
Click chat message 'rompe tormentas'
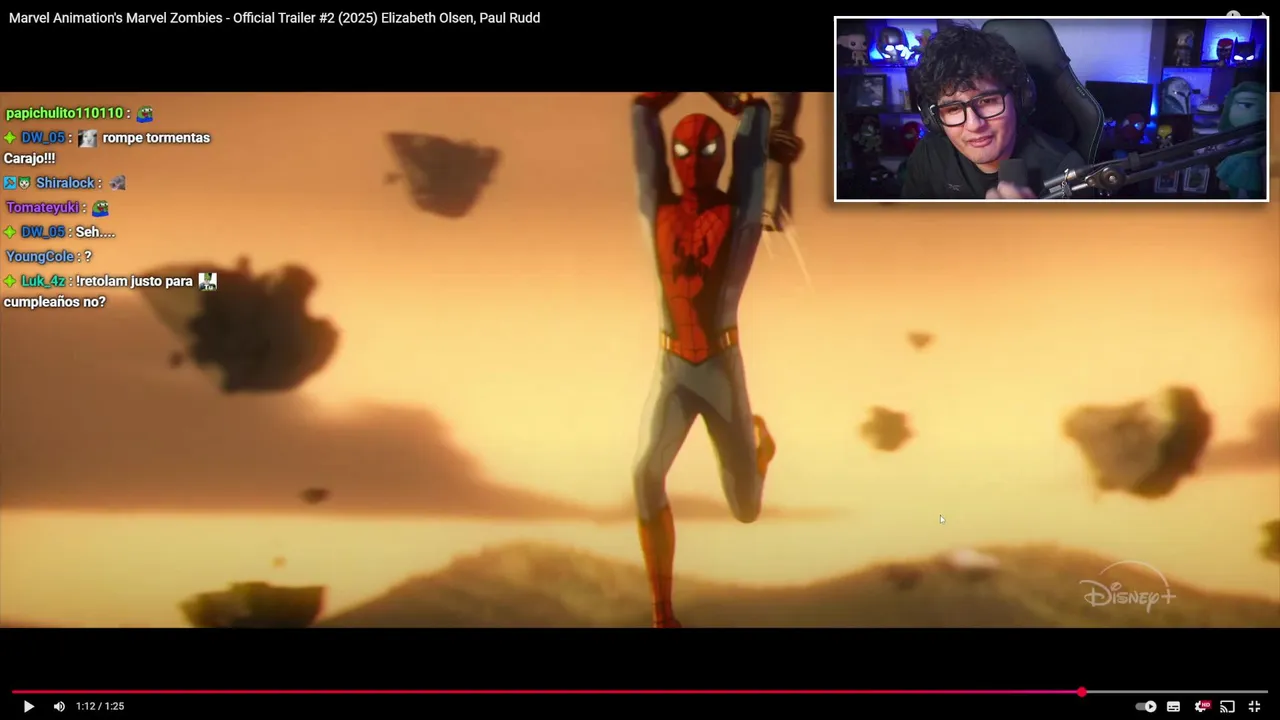coord(156,137)
